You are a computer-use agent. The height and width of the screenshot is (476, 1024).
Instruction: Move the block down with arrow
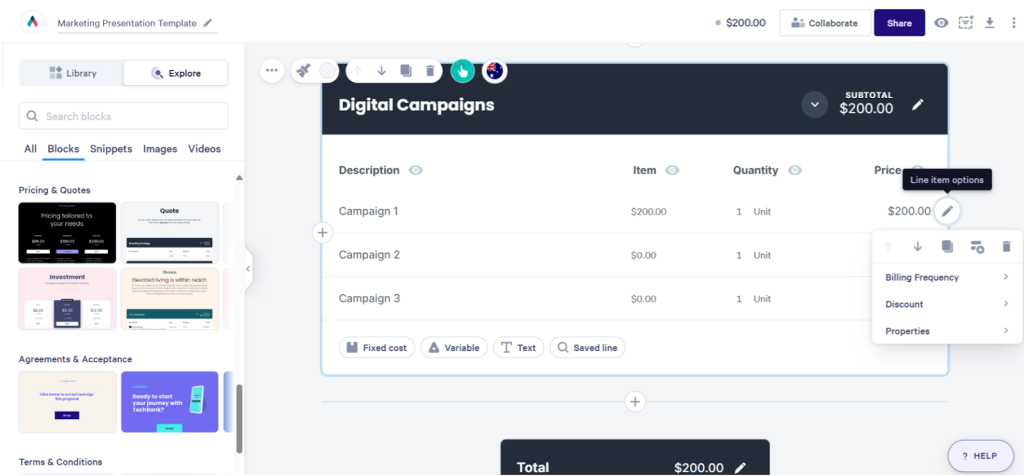pos(381,71)
